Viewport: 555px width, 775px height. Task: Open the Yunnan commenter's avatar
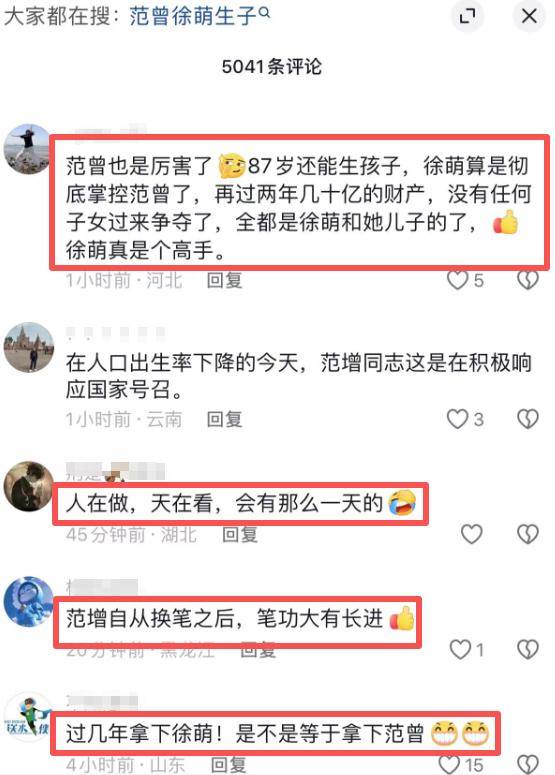click(29, 347)
